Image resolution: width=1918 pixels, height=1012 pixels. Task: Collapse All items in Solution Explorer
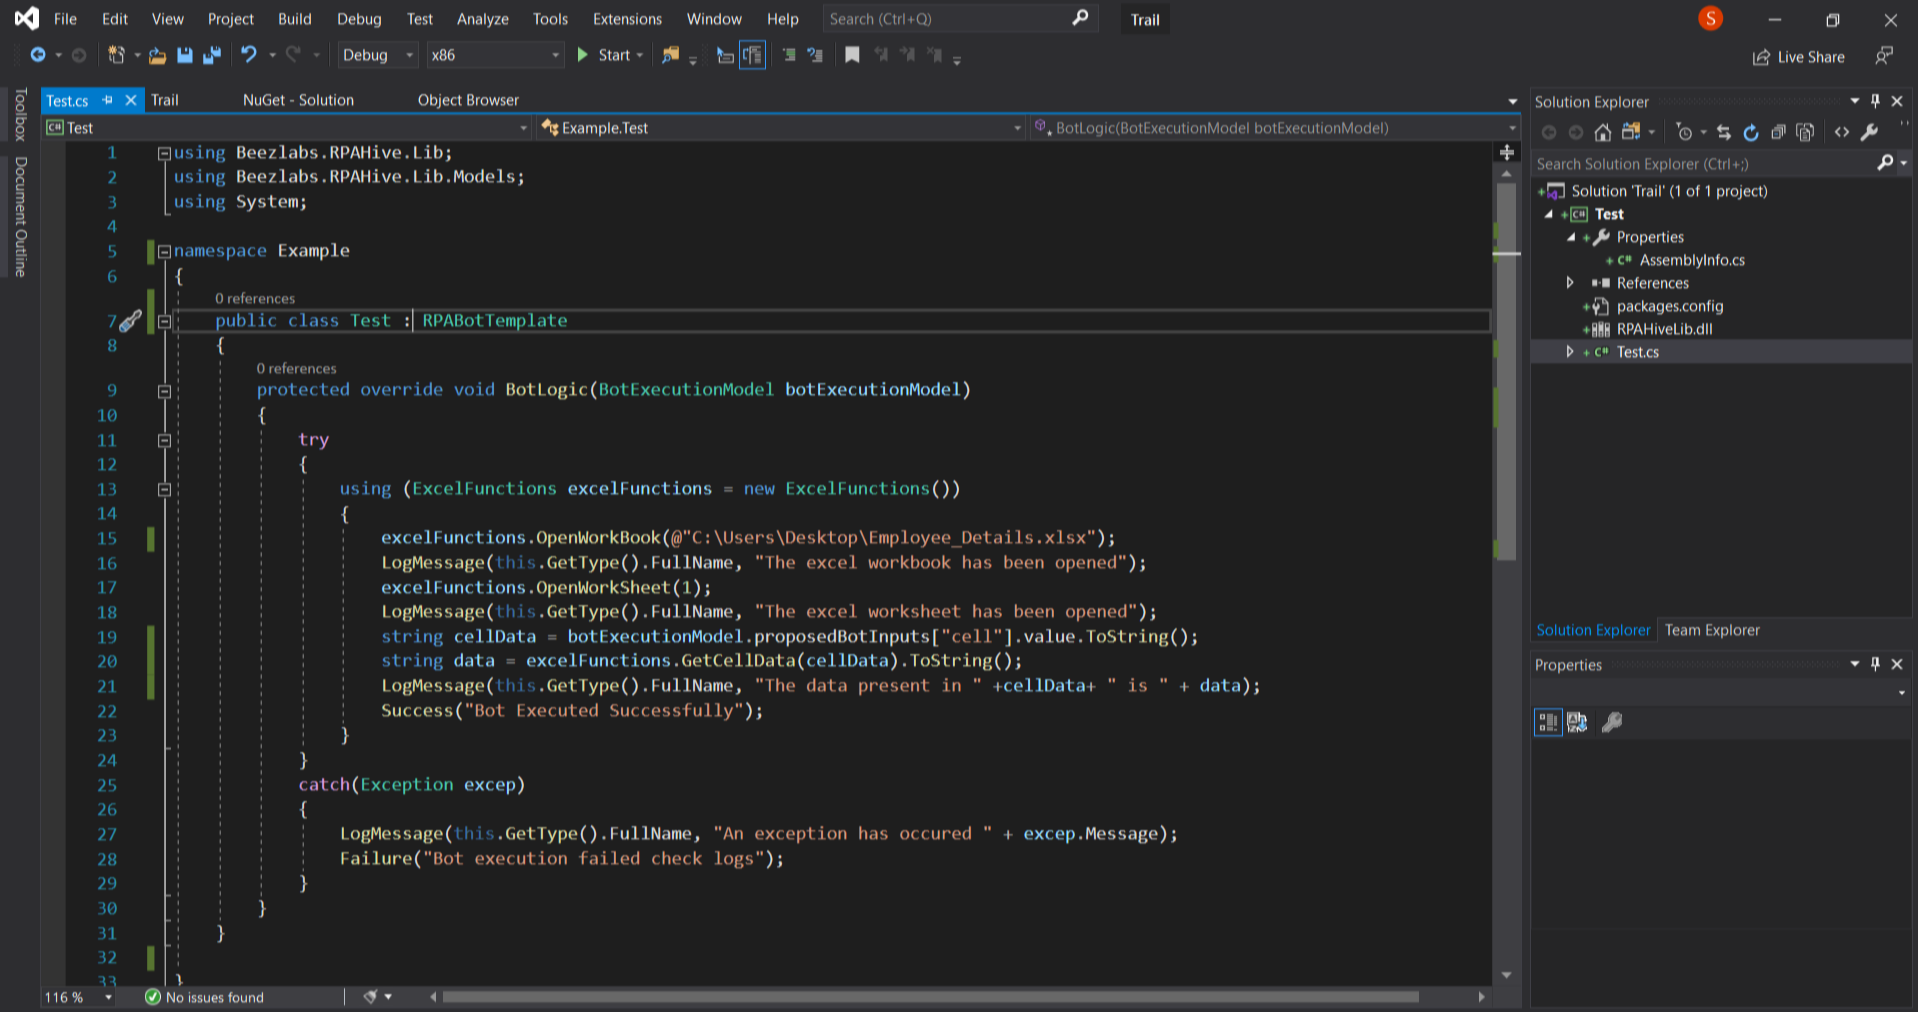tap(1778, 132)
